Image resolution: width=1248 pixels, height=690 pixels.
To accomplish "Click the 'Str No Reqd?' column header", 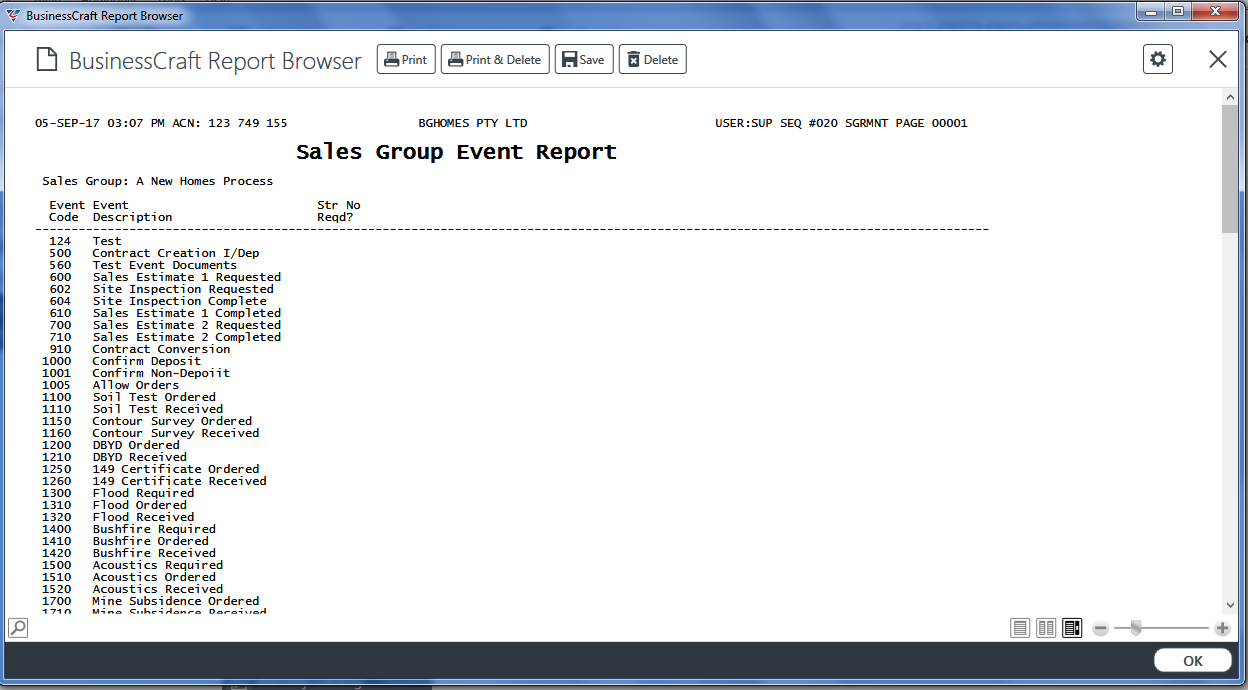I will (x=339, y=211).
